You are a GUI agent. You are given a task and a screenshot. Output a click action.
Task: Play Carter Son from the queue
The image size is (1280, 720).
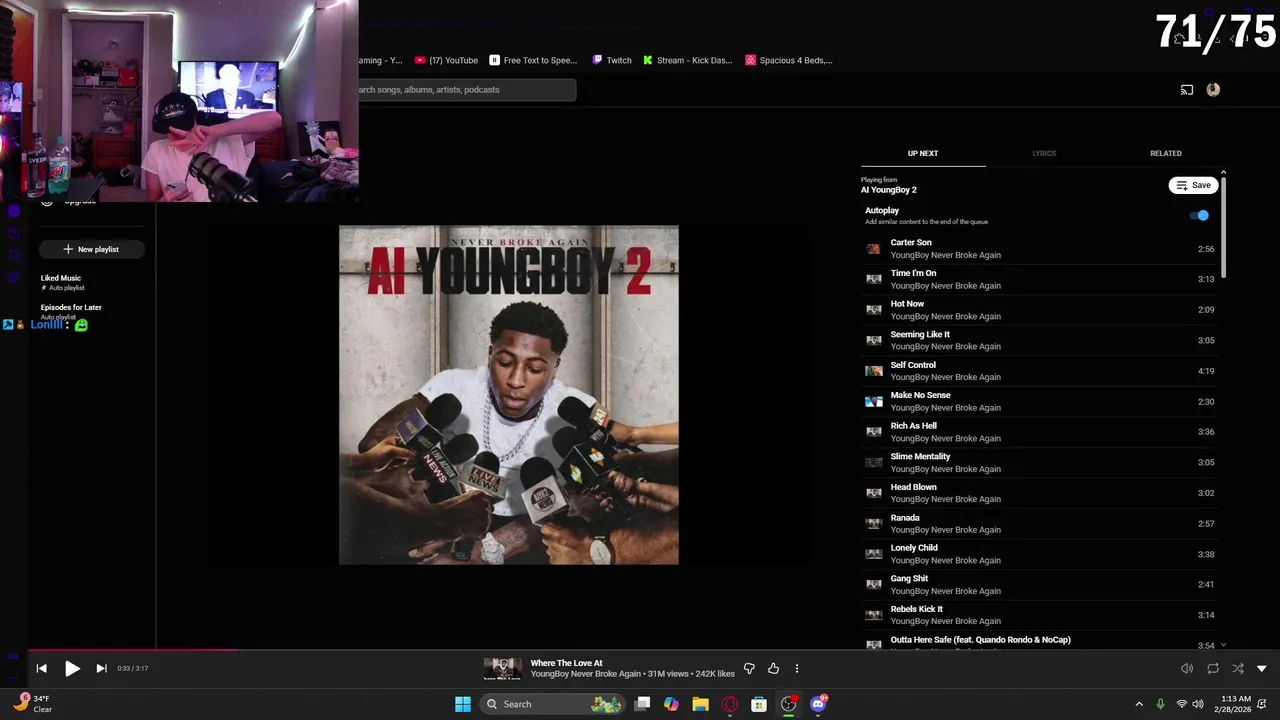coord(1040,248)
